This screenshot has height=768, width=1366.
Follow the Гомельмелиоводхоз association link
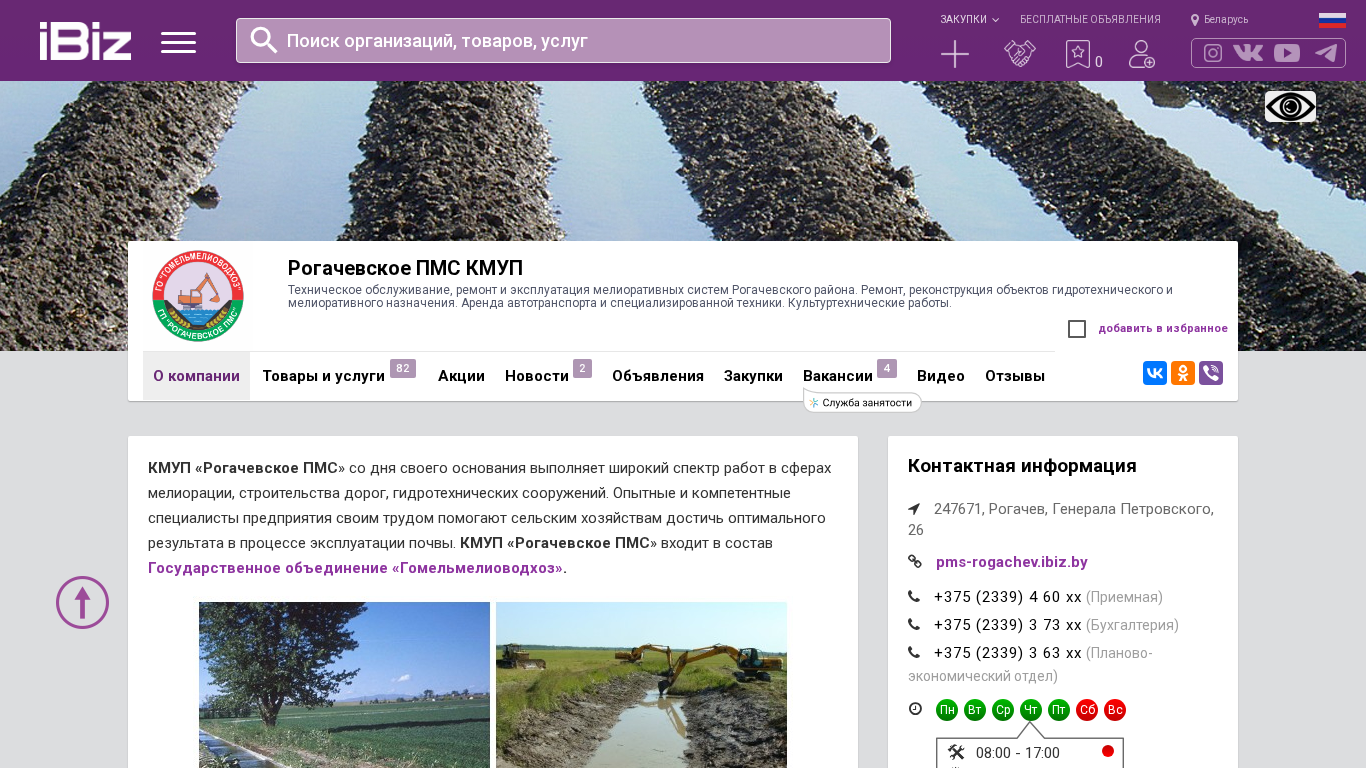[355, 568]
